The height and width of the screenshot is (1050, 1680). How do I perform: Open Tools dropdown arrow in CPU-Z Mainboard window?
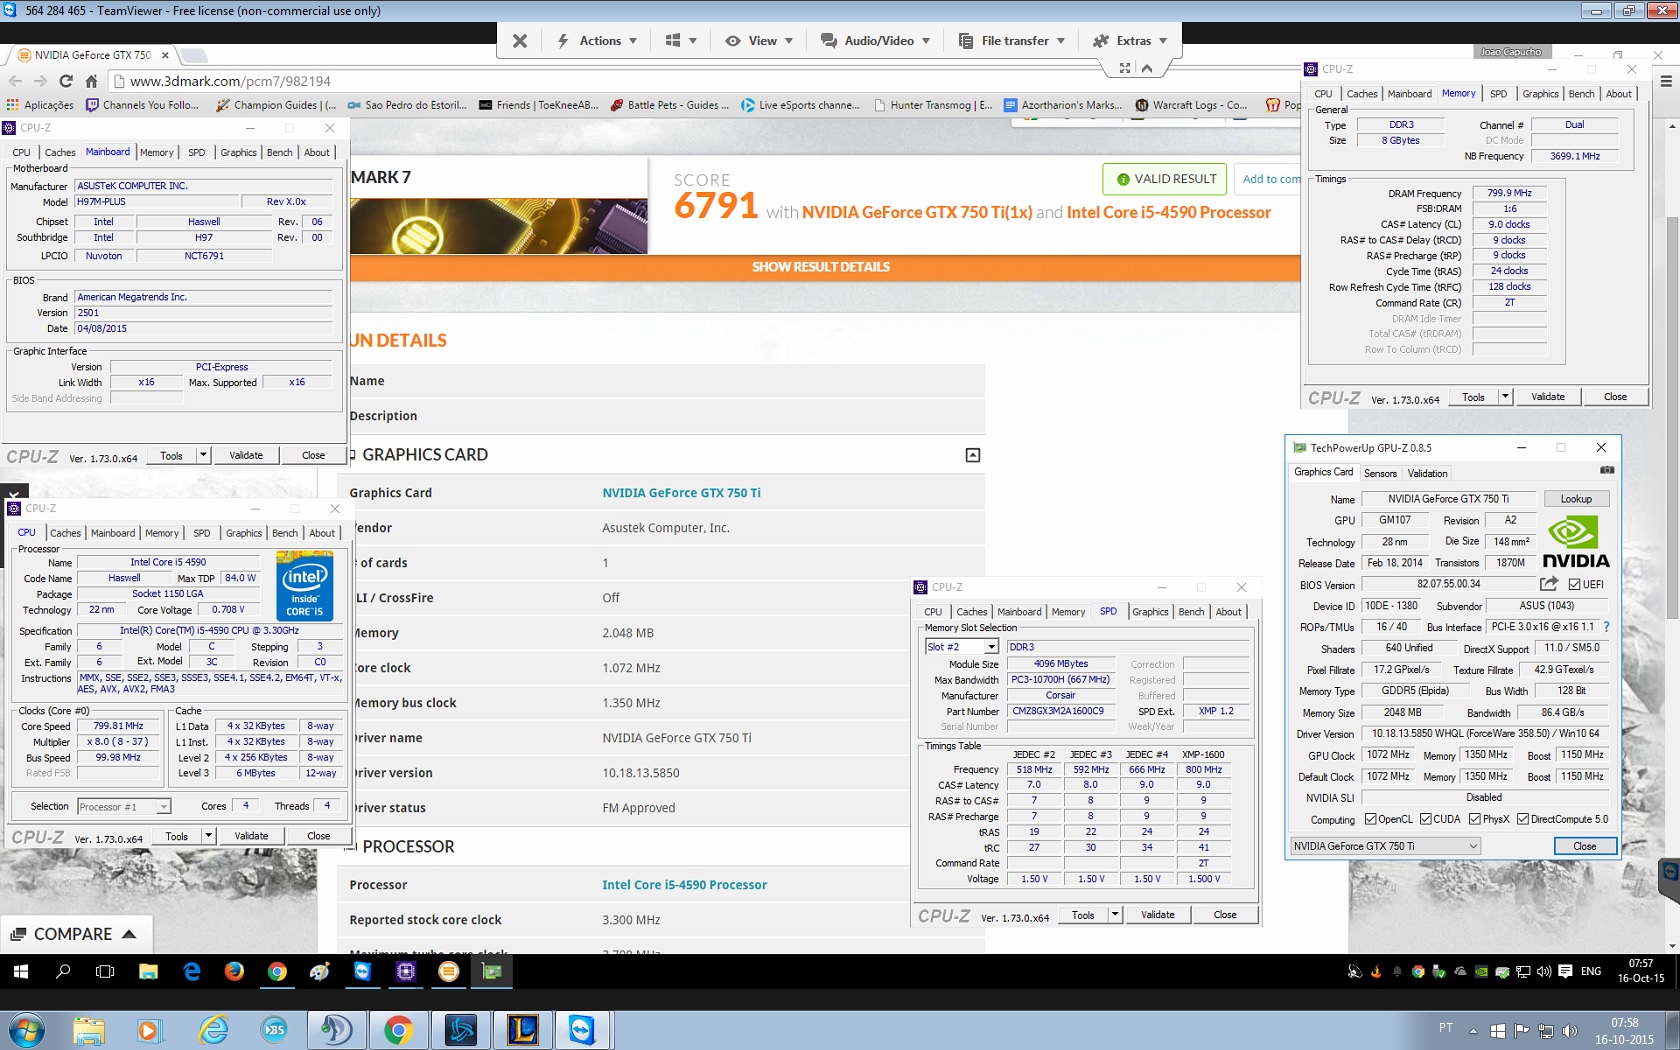click(x=203, y=455)
